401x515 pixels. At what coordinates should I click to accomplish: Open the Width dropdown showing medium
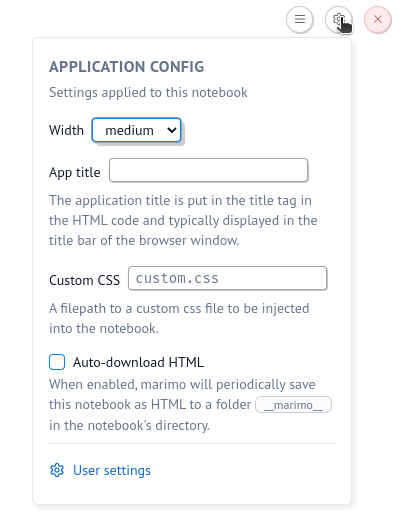click(x=137, y=130)
